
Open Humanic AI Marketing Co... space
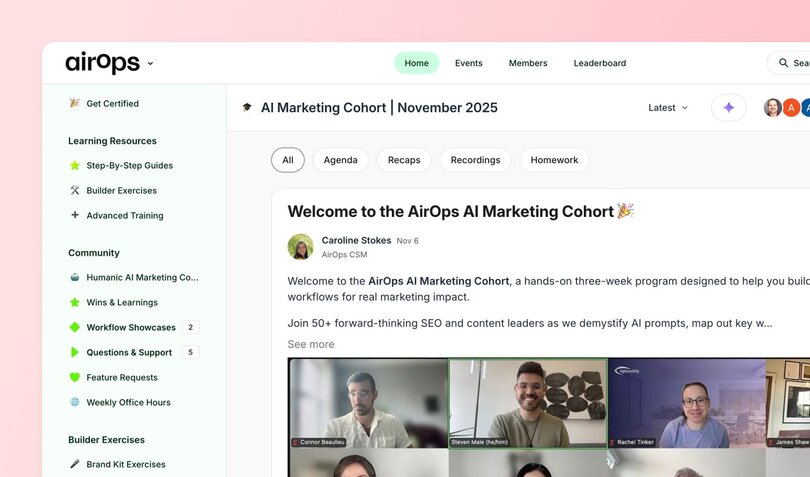click(142, 278)
